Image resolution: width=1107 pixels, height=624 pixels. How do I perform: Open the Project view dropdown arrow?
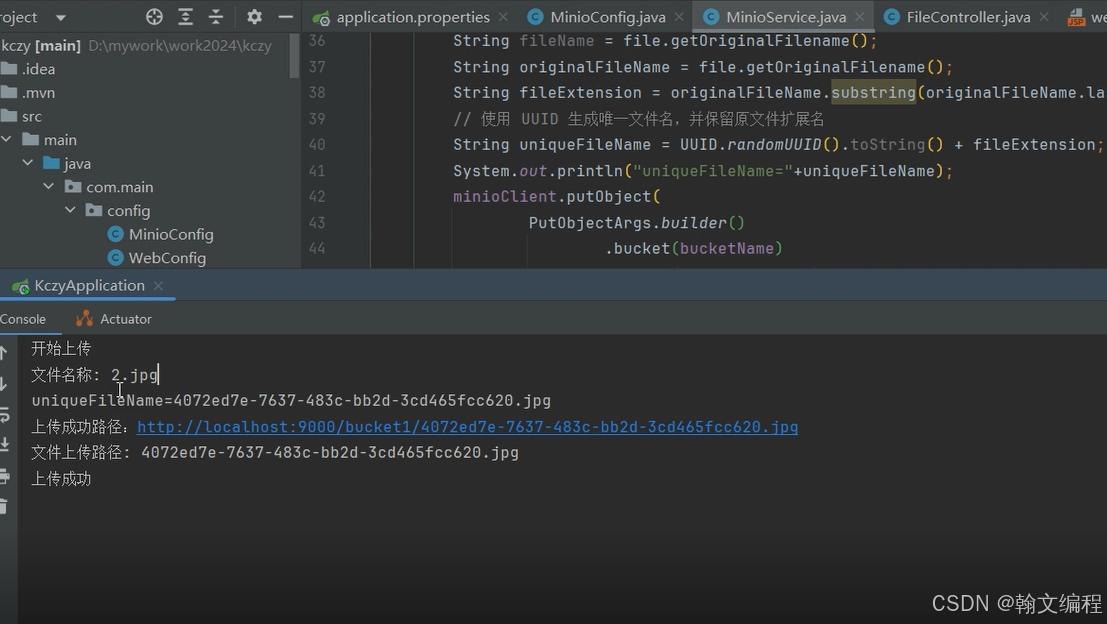click(x=61, y=18)
